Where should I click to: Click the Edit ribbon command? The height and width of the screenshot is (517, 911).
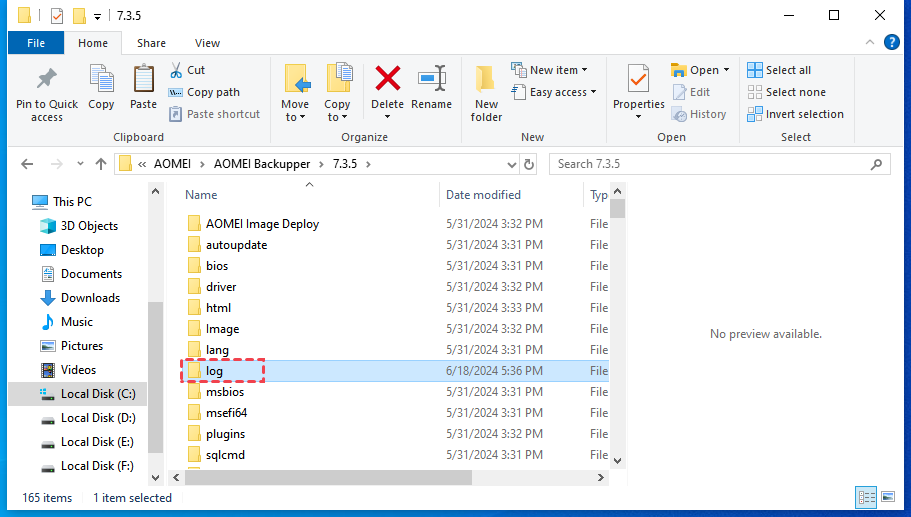pos(691,92)
